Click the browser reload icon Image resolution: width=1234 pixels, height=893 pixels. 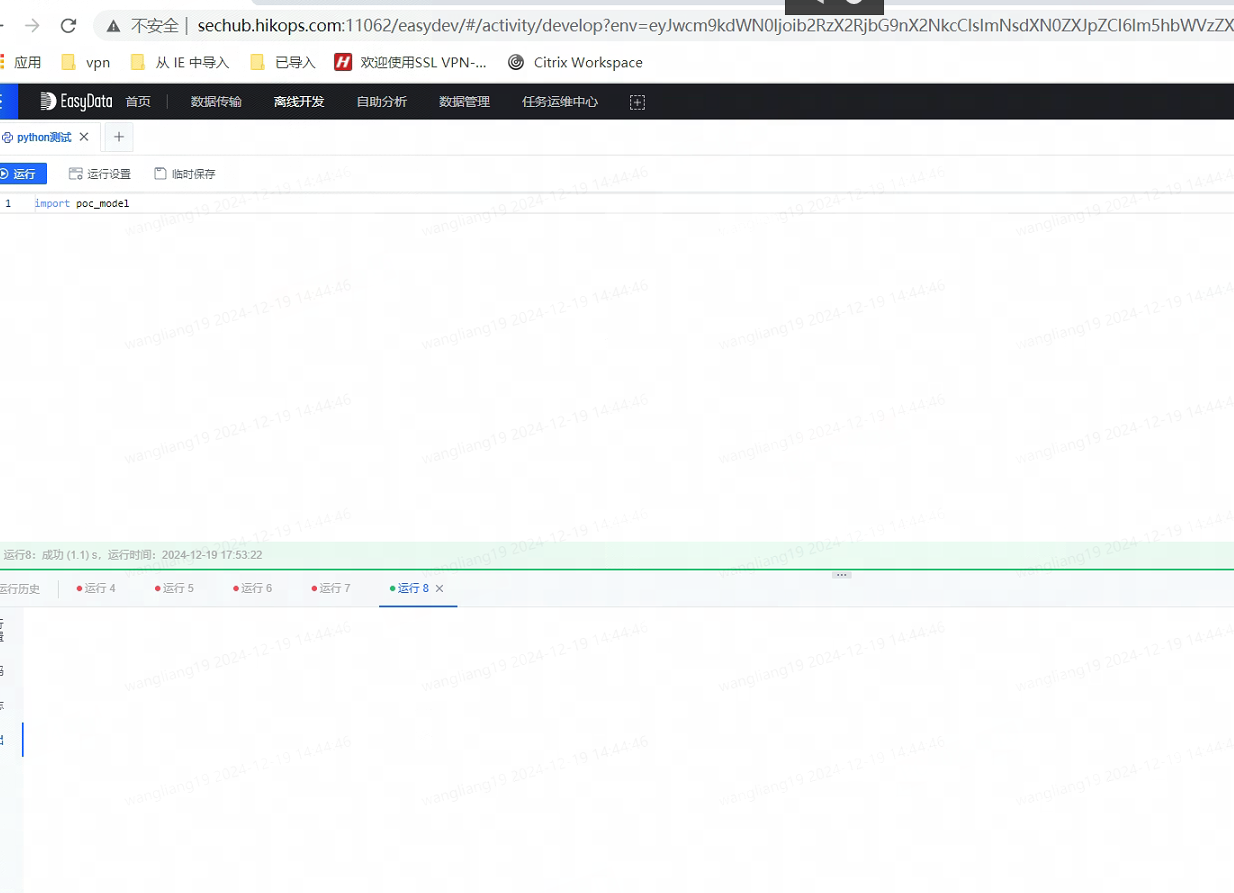(68, 26)
